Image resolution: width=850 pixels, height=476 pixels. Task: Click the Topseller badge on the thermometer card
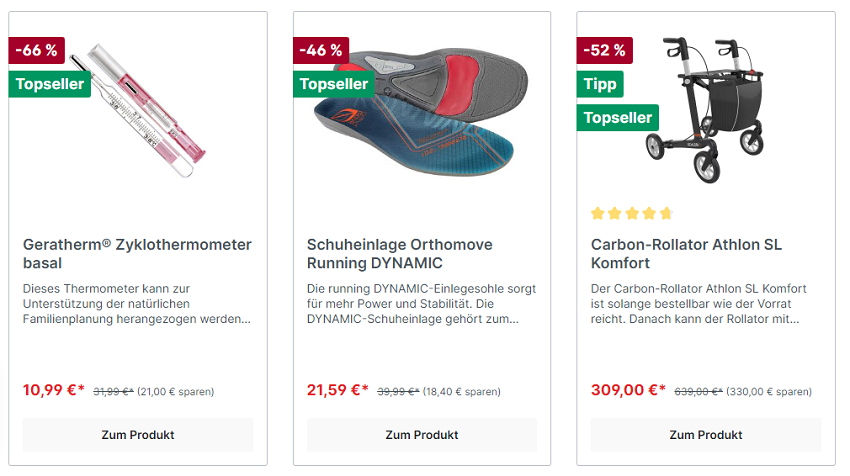(50, 84)
